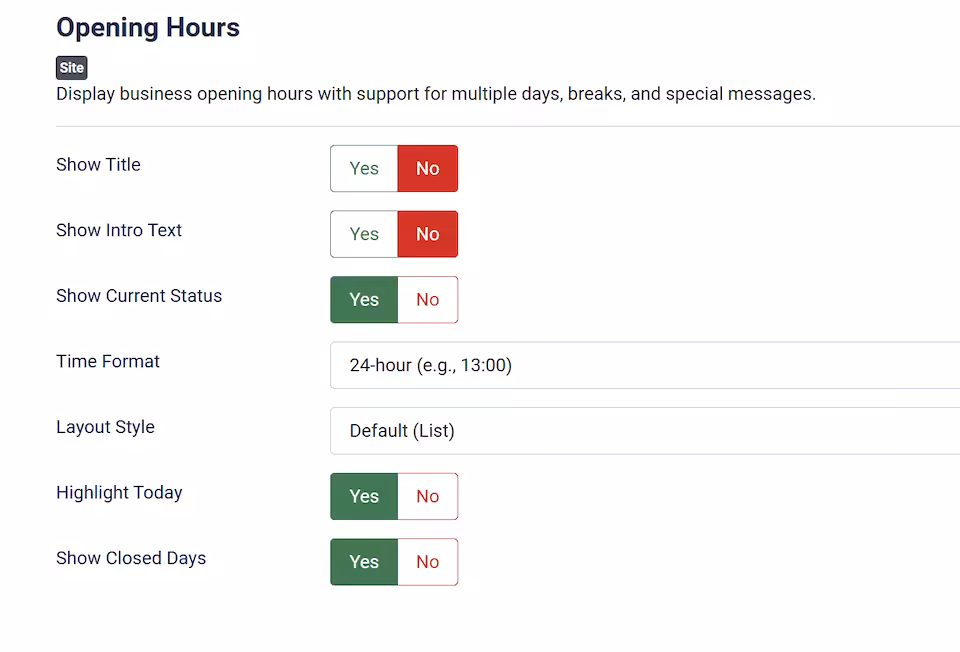Click the Layout Style label
Screen dimensions: 960x652
105,427
